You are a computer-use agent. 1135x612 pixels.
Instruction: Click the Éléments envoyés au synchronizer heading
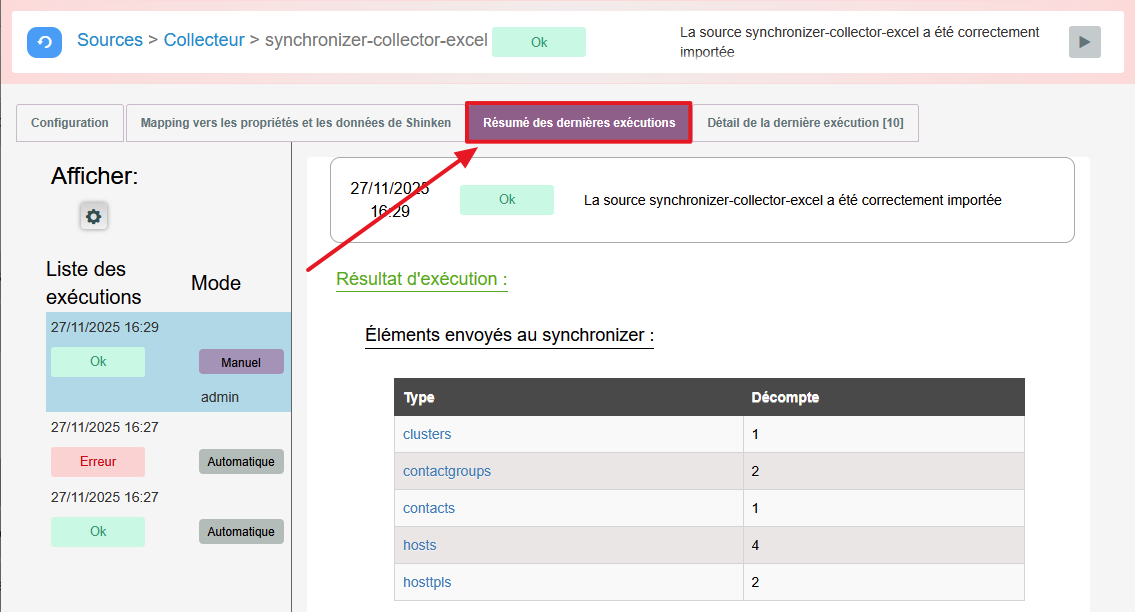[509, 335]
